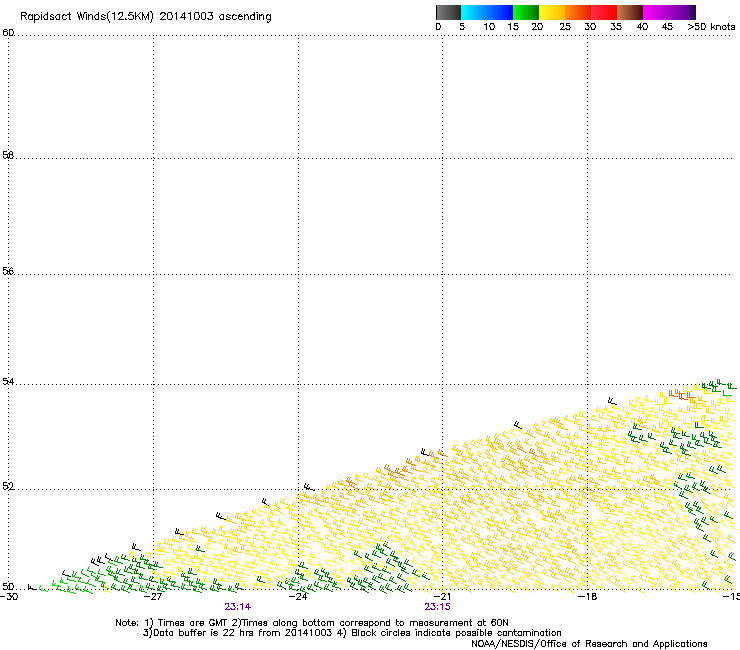The image size is (740, 650).
Task: Click the -27 longitude axis label
Action: click(x=153, y=597)
